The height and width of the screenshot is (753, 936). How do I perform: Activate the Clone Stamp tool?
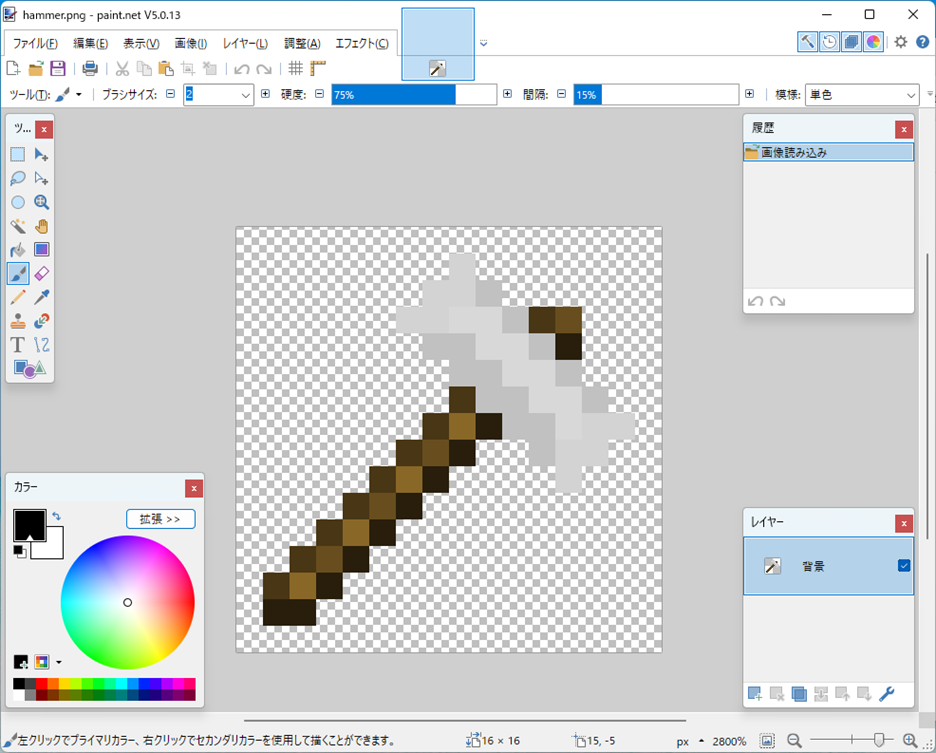pyautogui.click(x=18, y=321)
